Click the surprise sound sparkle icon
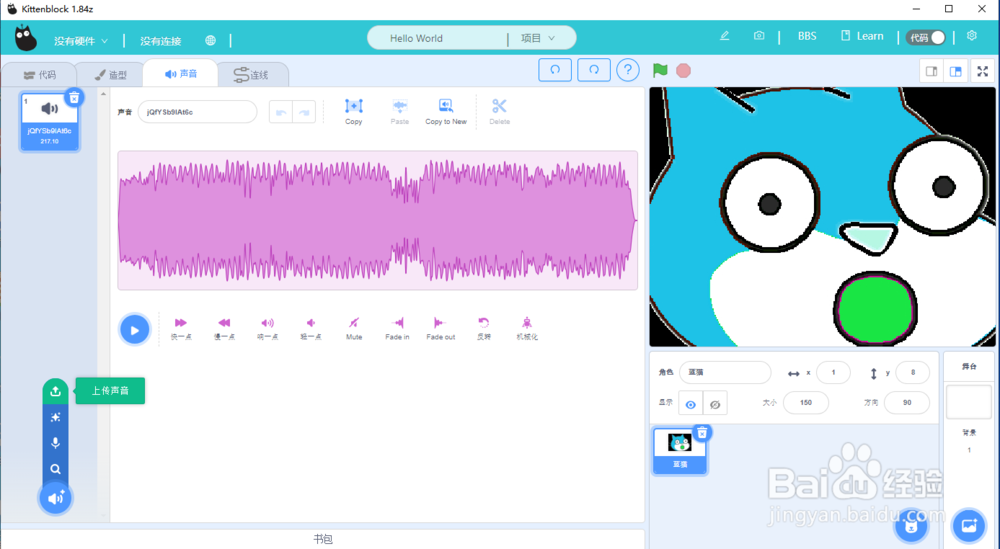 click(55, 417)
